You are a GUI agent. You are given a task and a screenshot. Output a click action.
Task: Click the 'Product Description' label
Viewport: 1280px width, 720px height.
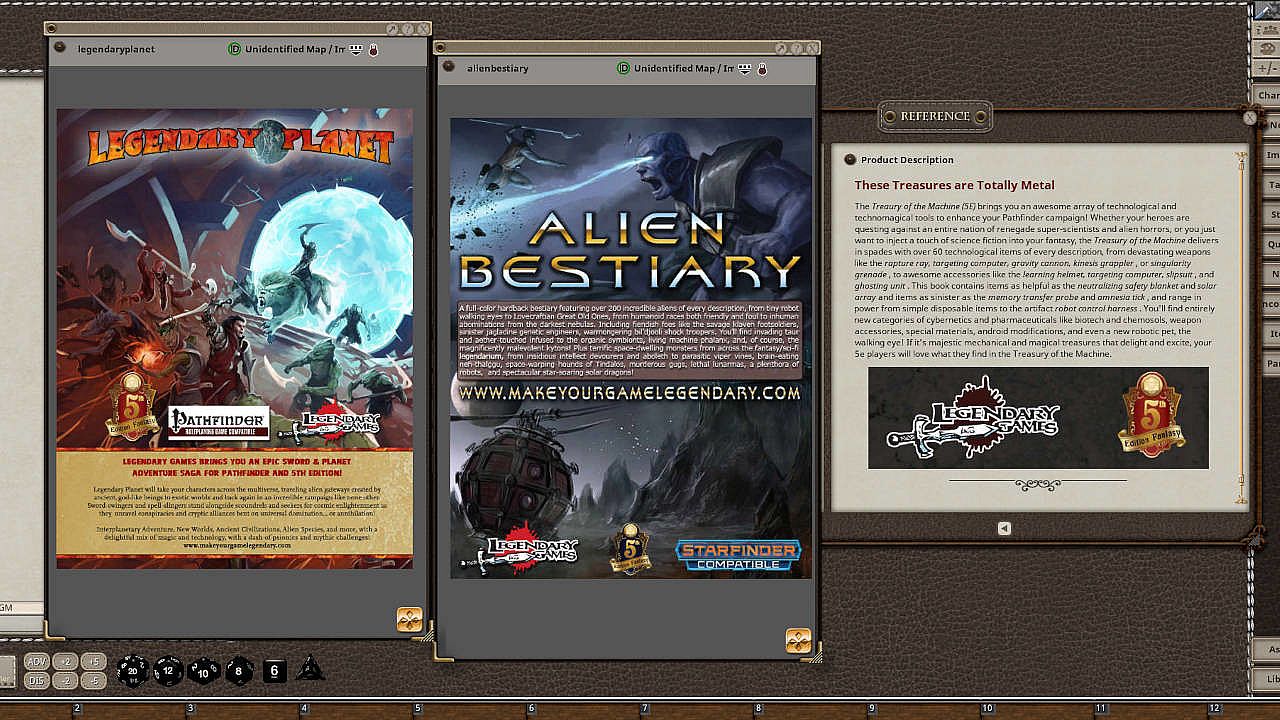click(x=907, y=159)
